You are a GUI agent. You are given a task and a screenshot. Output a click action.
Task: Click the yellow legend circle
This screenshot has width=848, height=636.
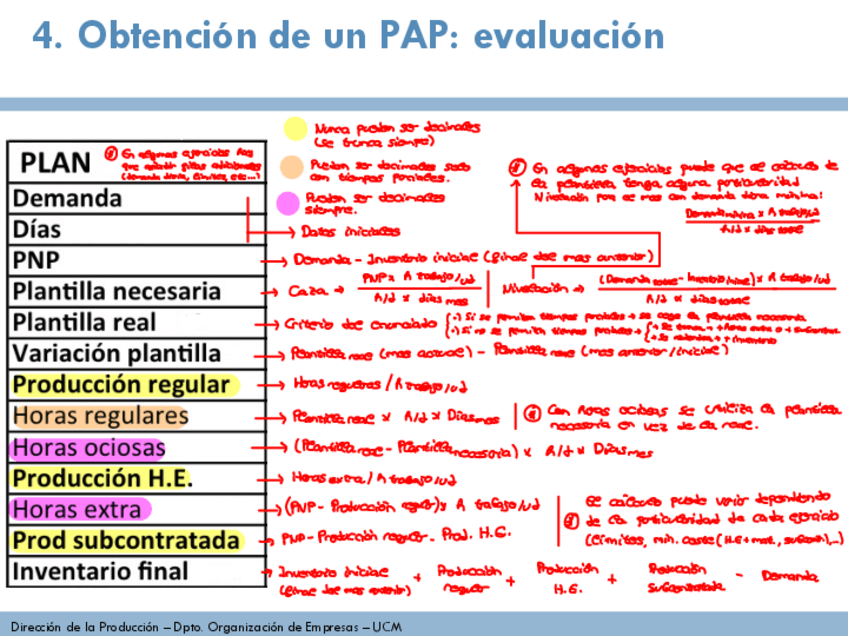click(295, 129)
